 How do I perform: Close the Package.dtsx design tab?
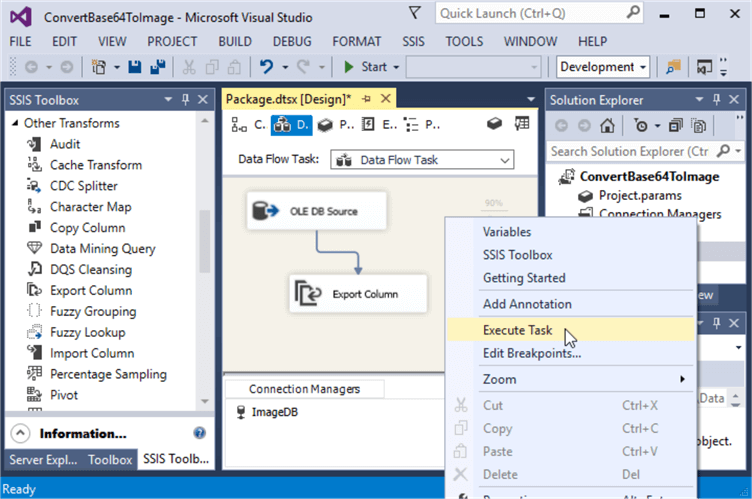[386, 99]
